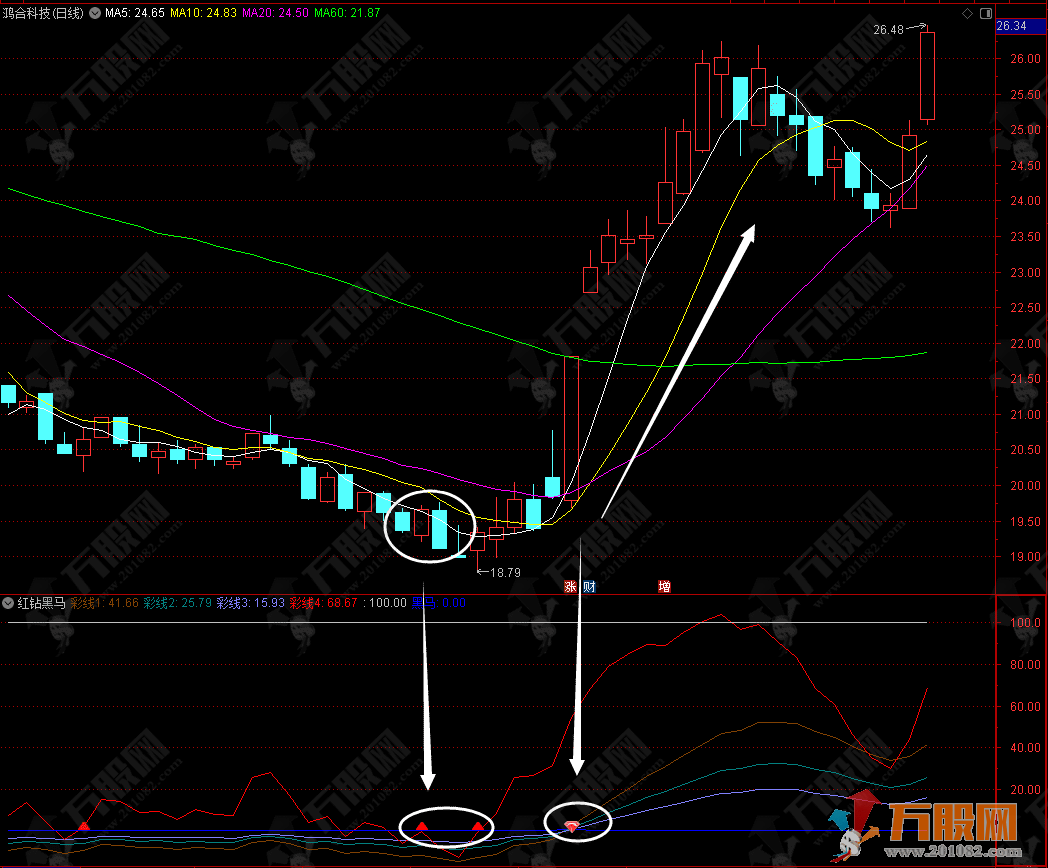Image resolution: width=1048 pixels, height=868 pixels.
Task: Click the 80.00 indicator axis label
Action: [x=1025, y=664]
